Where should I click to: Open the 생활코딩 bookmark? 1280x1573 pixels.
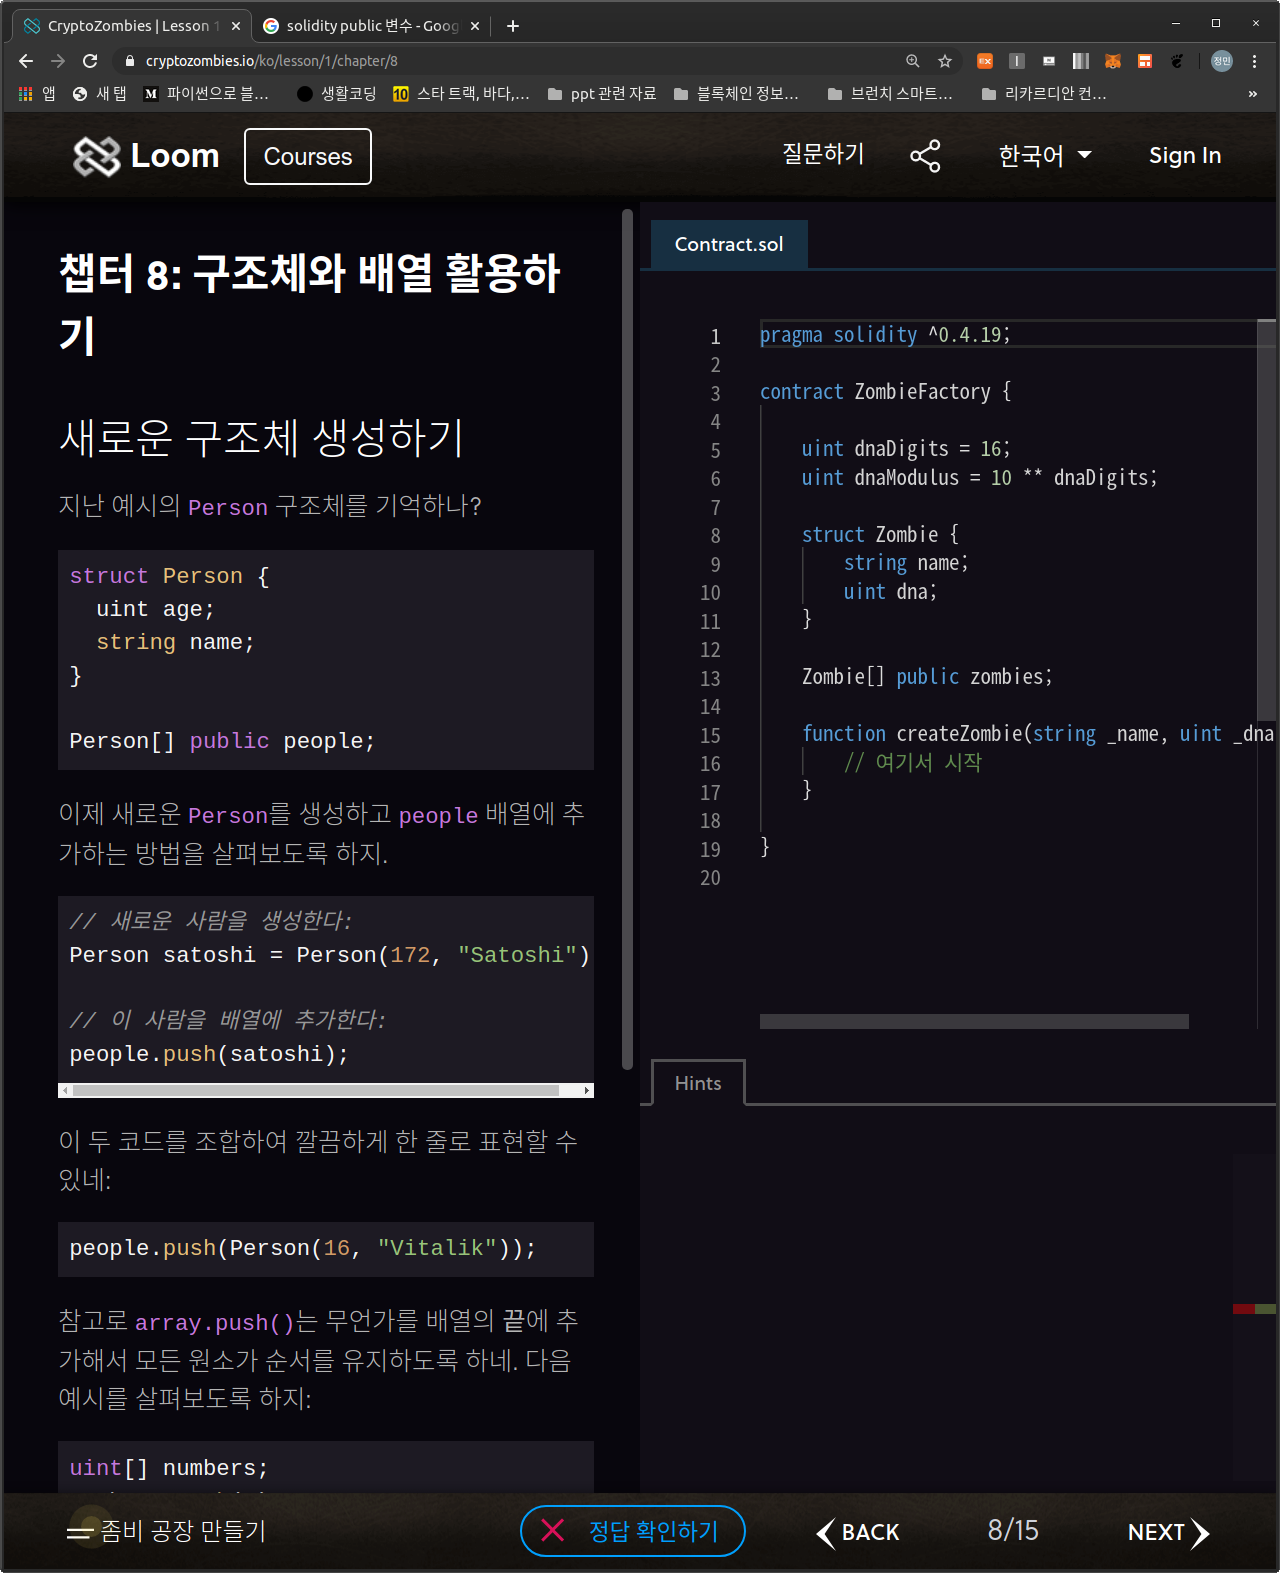(337, 94)
